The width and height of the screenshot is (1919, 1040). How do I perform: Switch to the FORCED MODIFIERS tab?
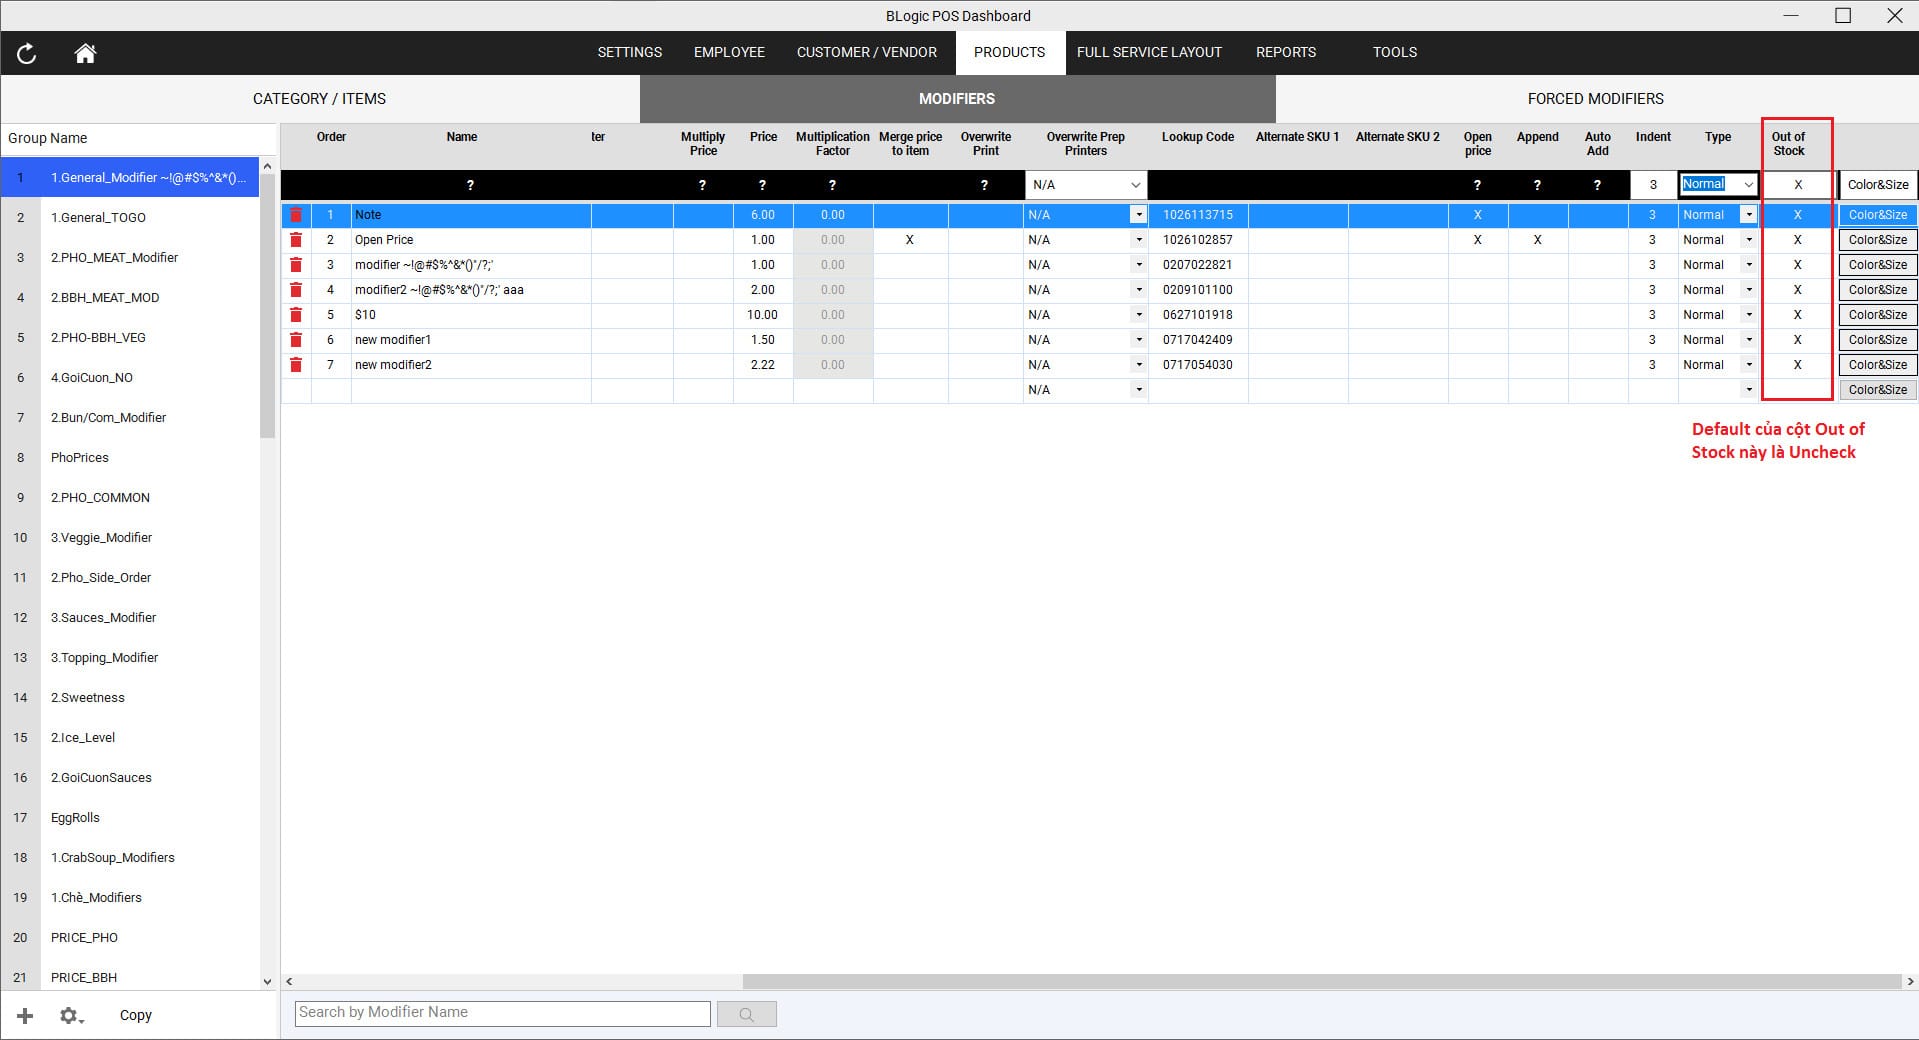tap(1595, 99)
